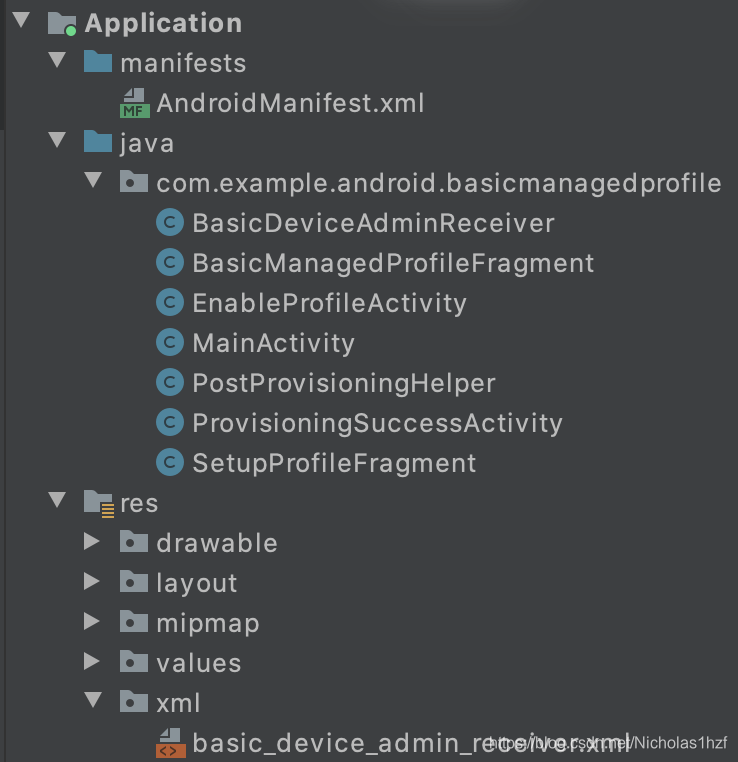Image resolution: width=738 pixels, height=762 pixels.
Task: Select the mipmap resource folder
Action: point(208,623)
